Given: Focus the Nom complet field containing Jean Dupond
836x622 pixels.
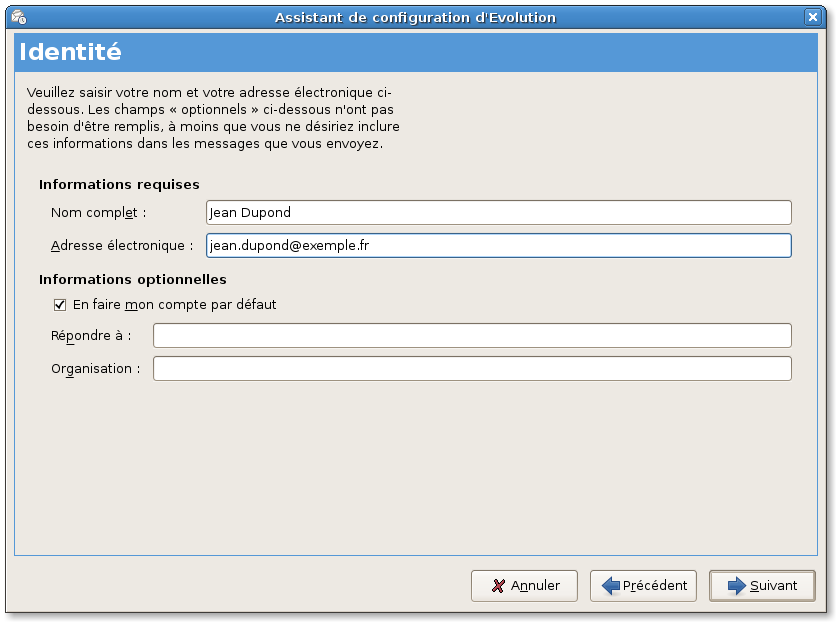Looking at the screenshot, I should click(x=499, y=213).
